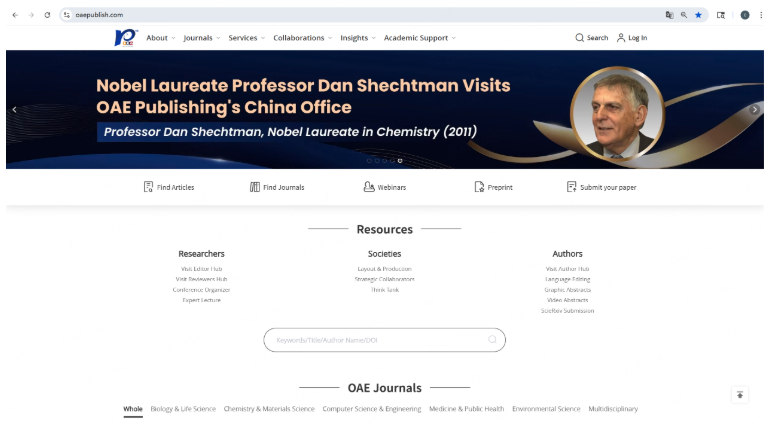Viewport: 770px width, 430px height.
Task: Select the Computer Science & Engineering tab
Action: click(x=372, y=409)
